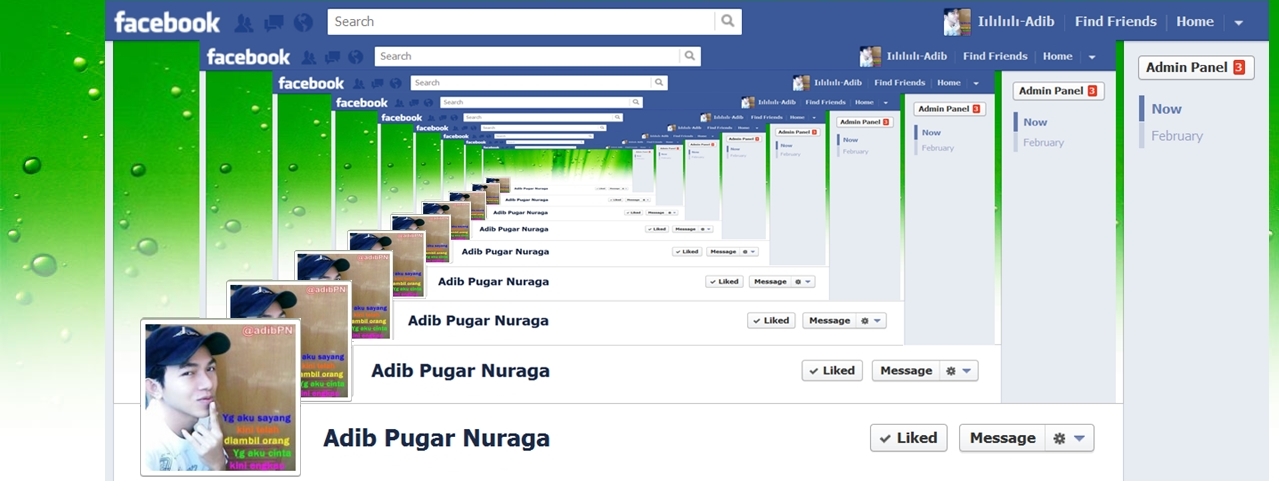1279x496 pixels.
Task: Click user avatar thumbnail in outermost bar
Action: (x=957, y=22)
